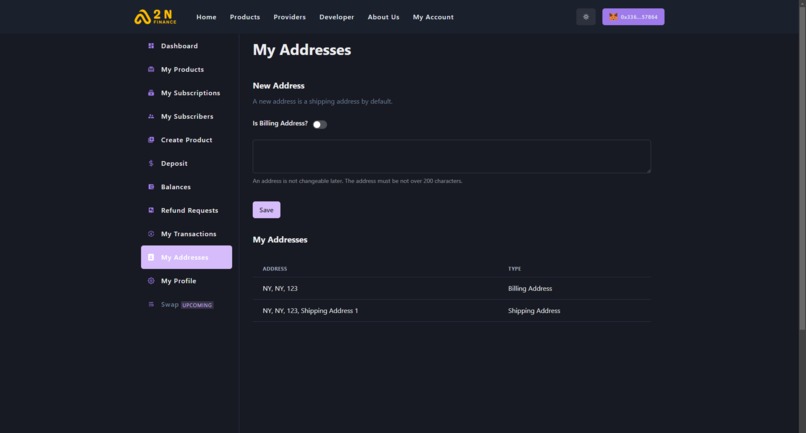Click the TYPE column header
The image size is (806, 433).
tap(515, 269)
